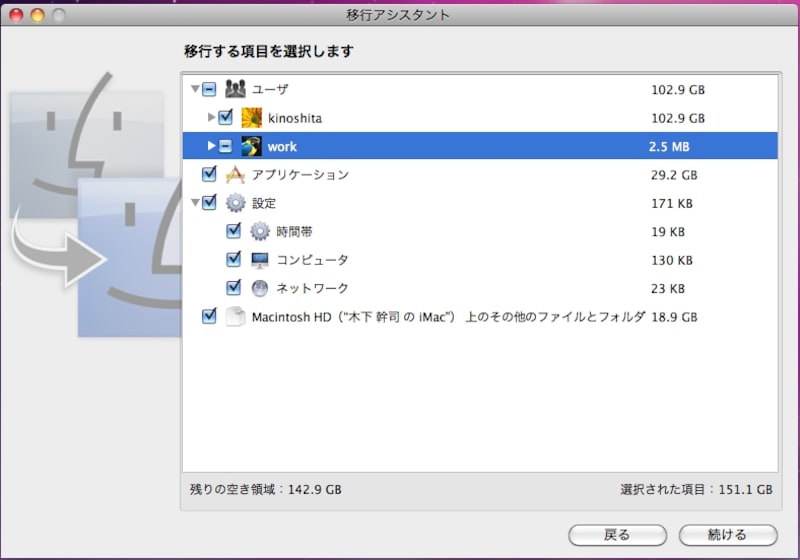Select the アプリケーション row label
The width and height of the screenshot is (800, 560).
[x=301, y=175]
